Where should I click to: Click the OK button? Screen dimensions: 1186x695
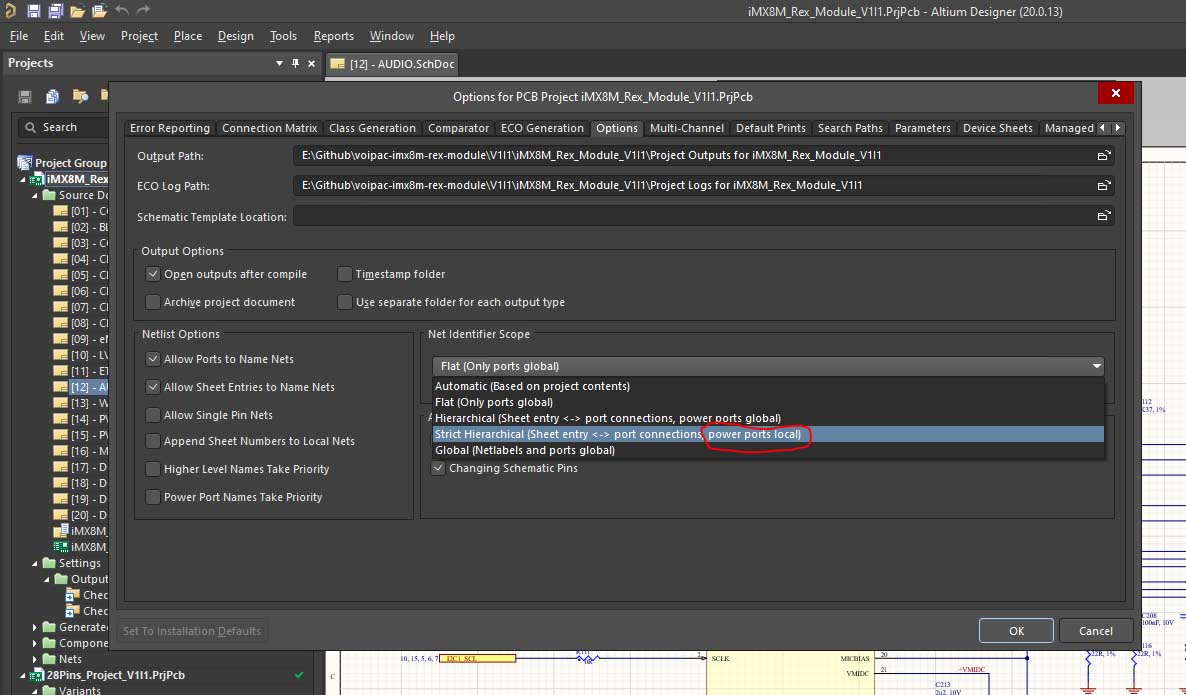(x=1016, y=631)
